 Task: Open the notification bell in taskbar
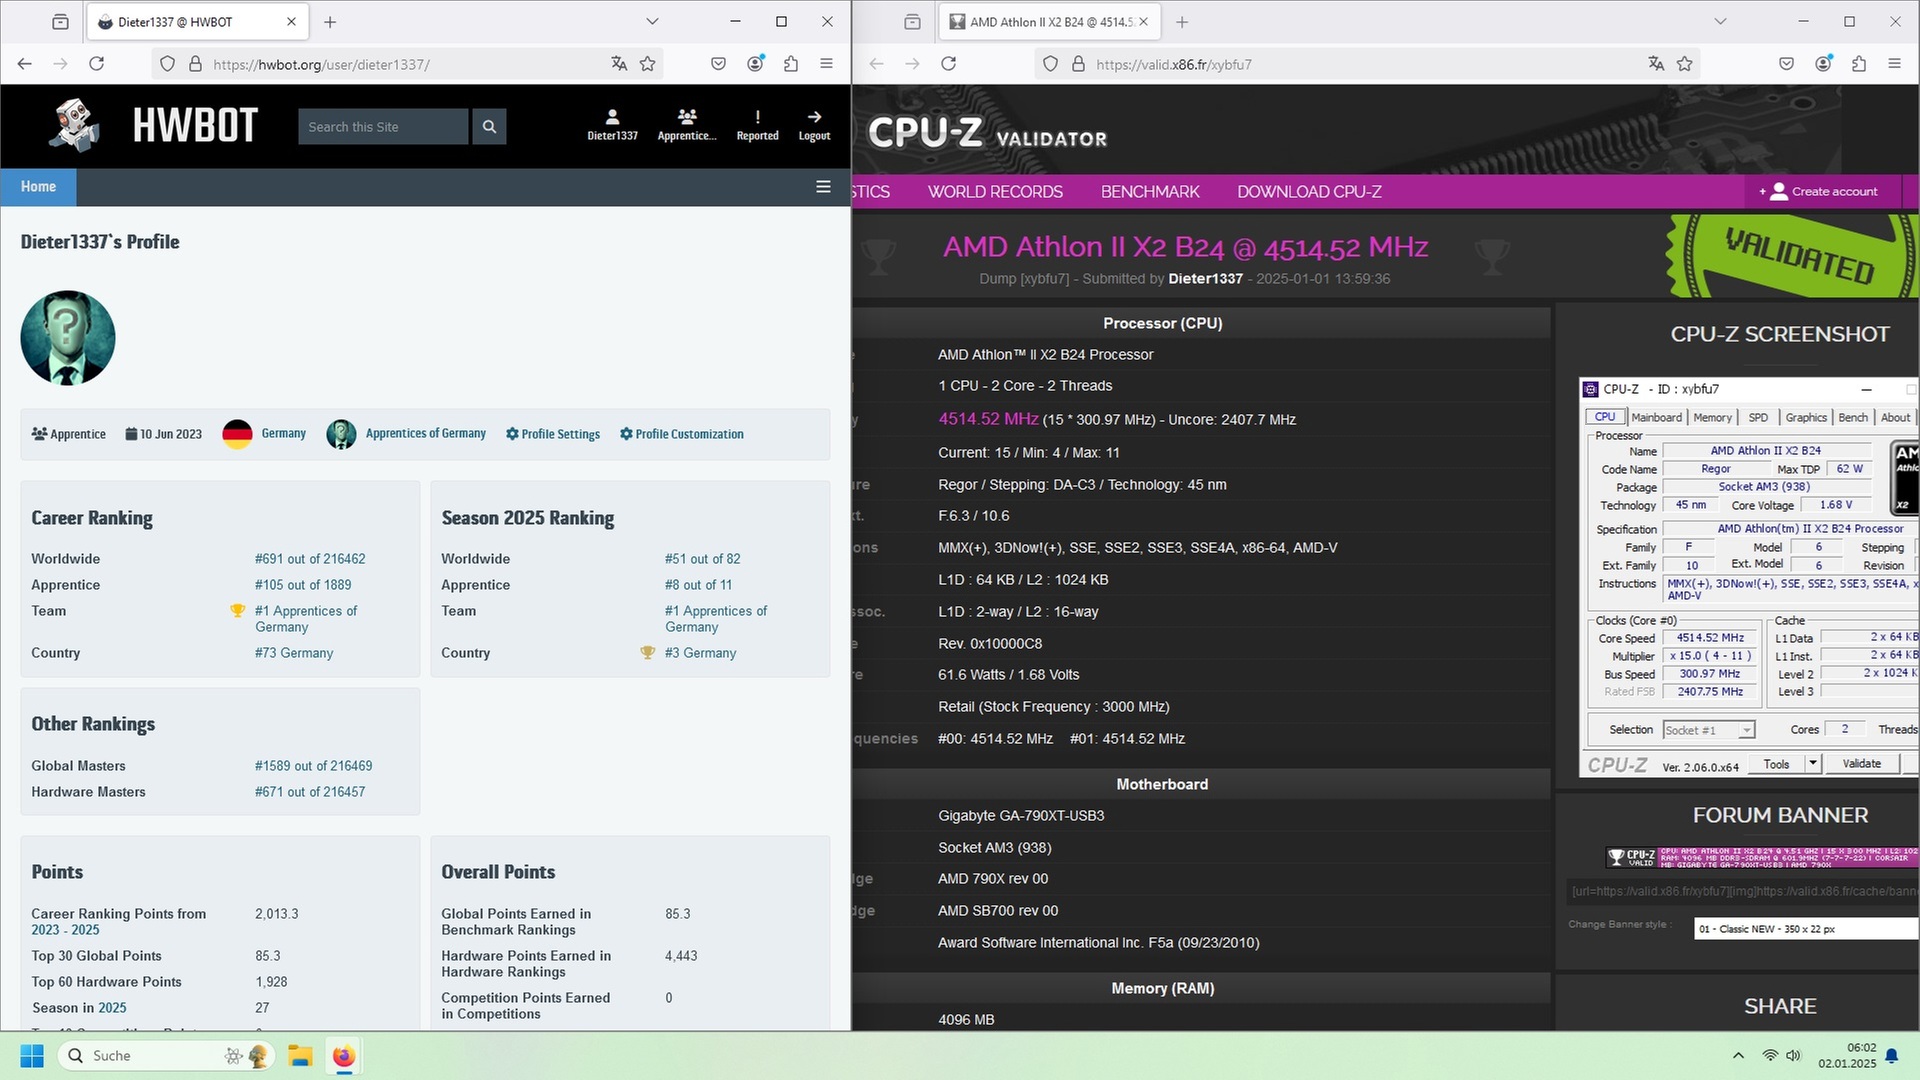pyautogui.click(x=1892, y=1056)
